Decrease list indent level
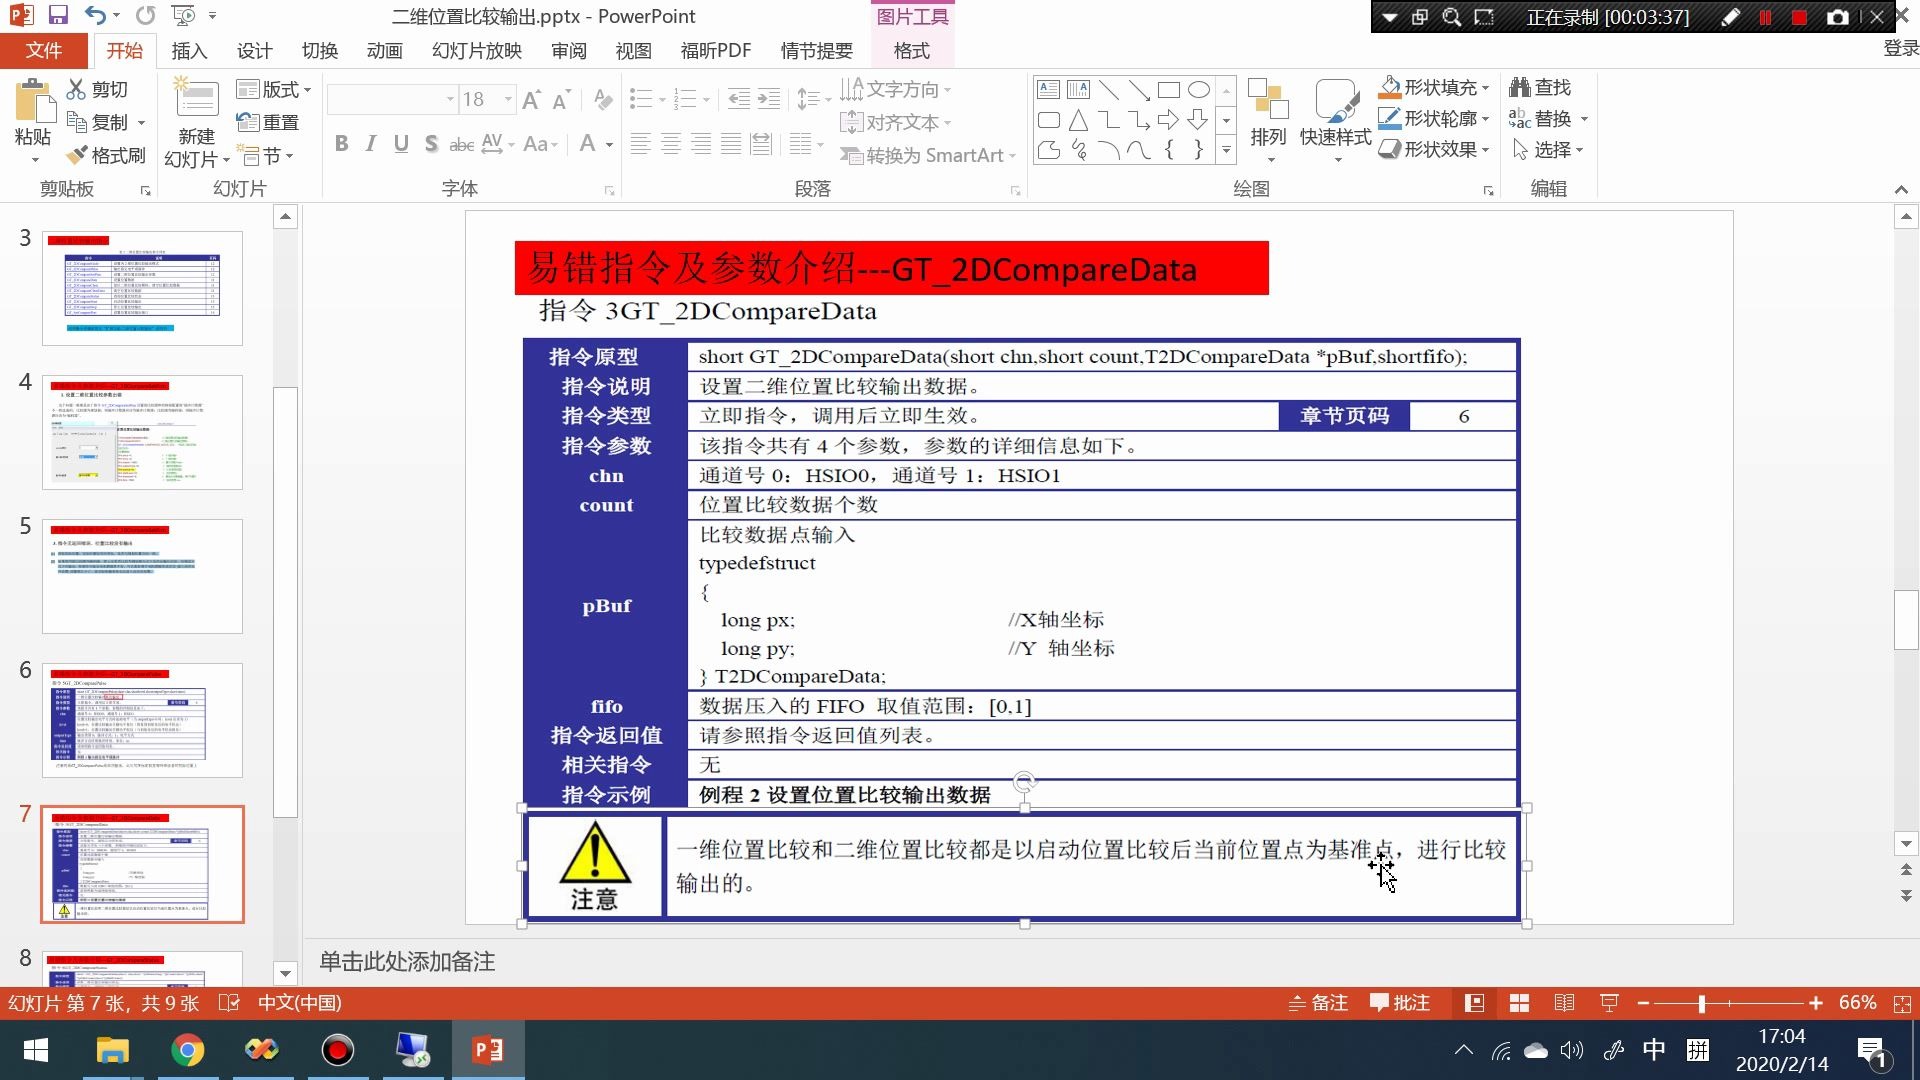This screenshot has width=1920, height=1080. (739, 99)
